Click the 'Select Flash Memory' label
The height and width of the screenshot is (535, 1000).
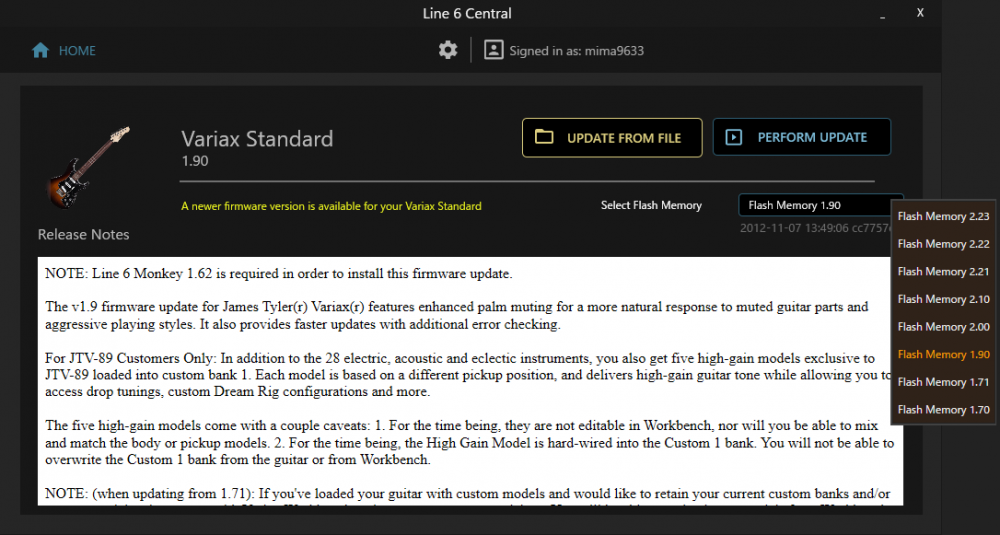point(651,205)
